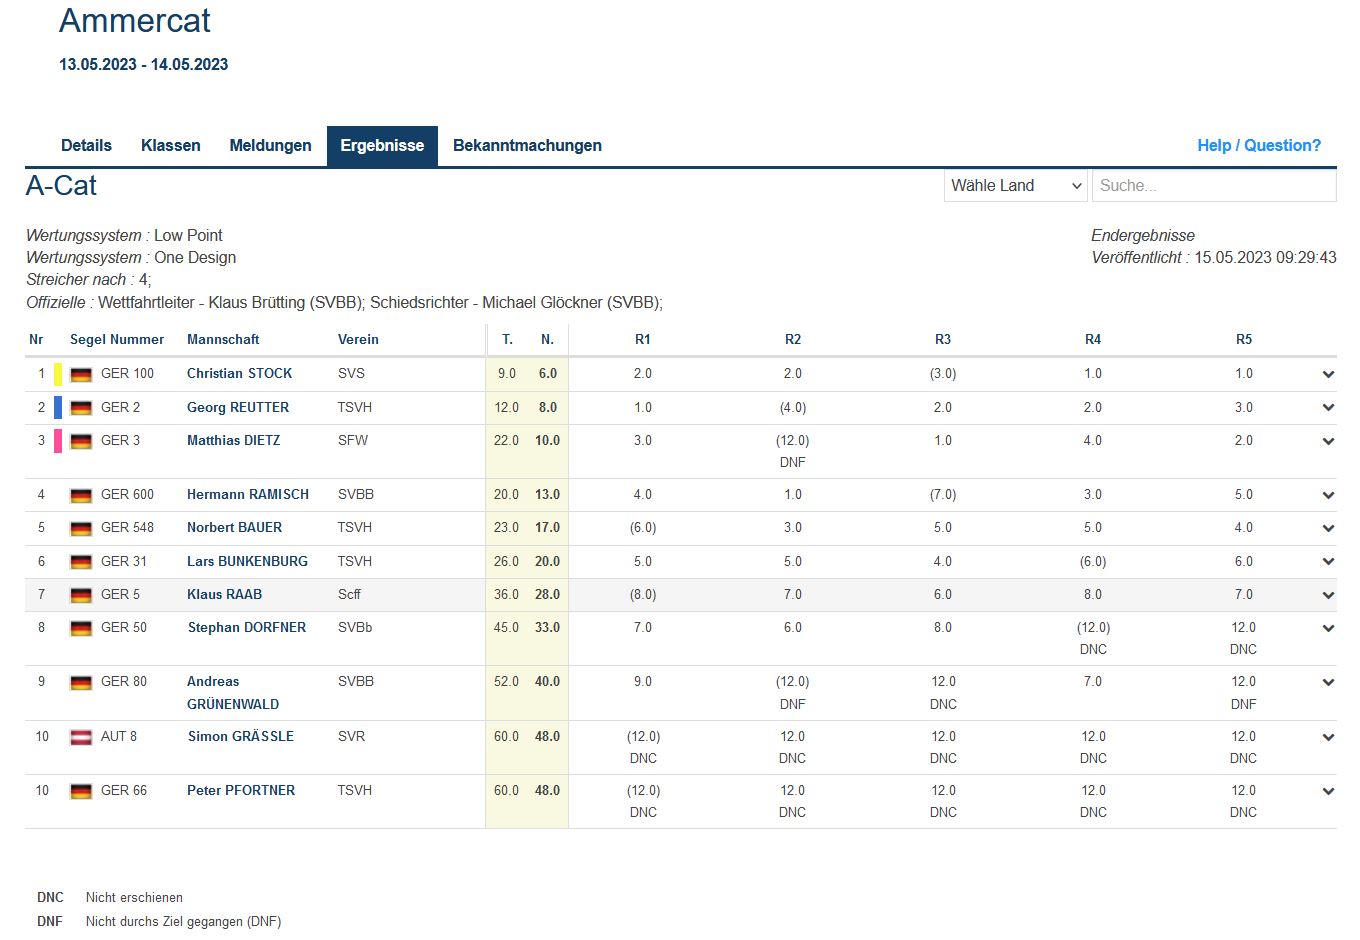Expand the row details for Hermann RAMISCH
The image size is (1360, 940).
[x=1328, y=495]
